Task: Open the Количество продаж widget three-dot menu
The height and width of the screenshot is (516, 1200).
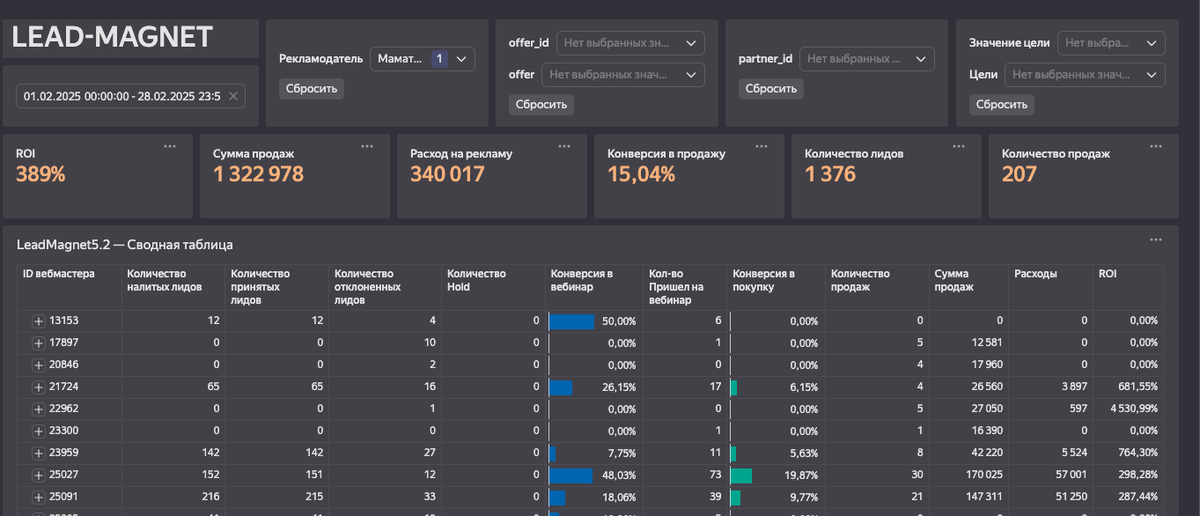Action: (x=1156, y=146)
